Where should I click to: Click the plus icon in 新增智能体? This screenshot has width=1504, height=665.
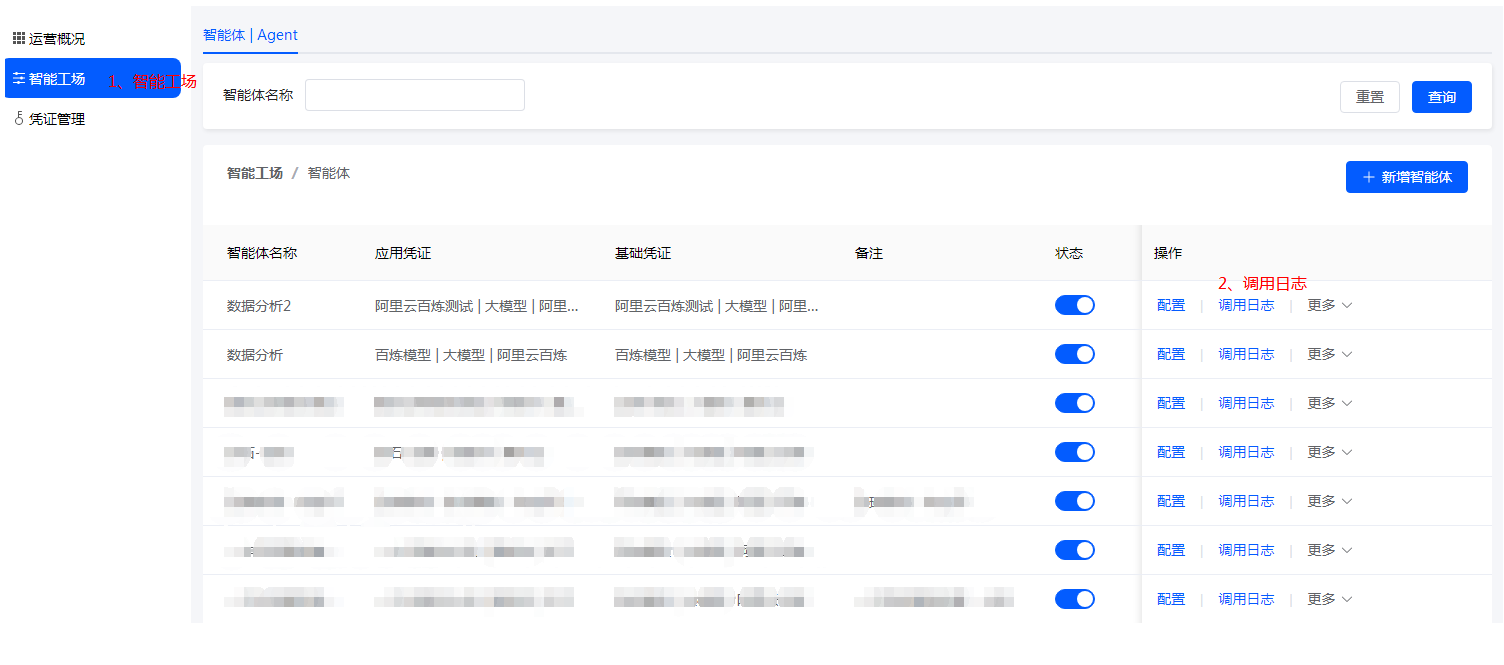[1368, 177]
